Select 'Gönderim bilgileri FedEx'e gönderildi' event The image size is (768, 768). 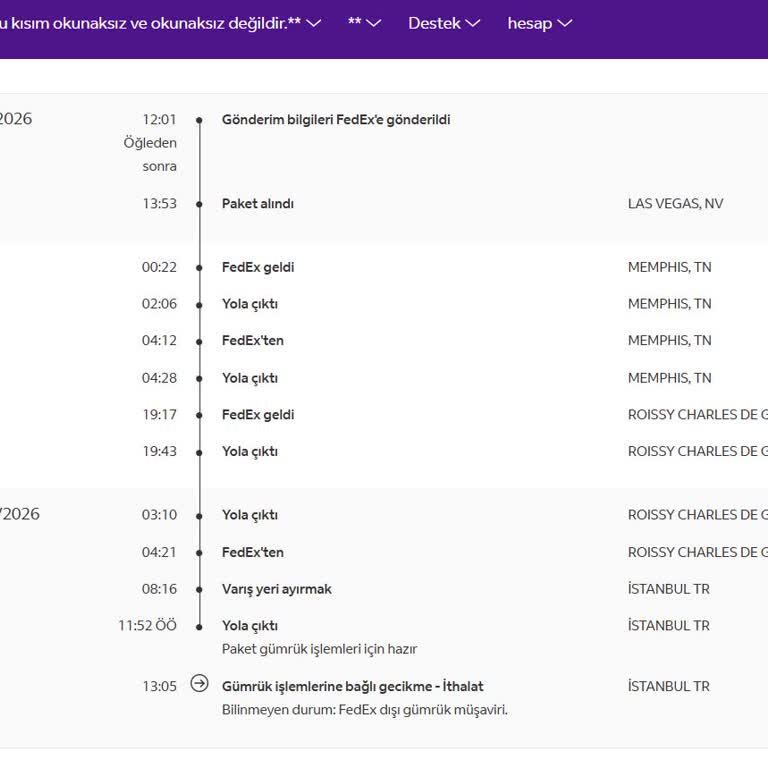coord(336,120)
